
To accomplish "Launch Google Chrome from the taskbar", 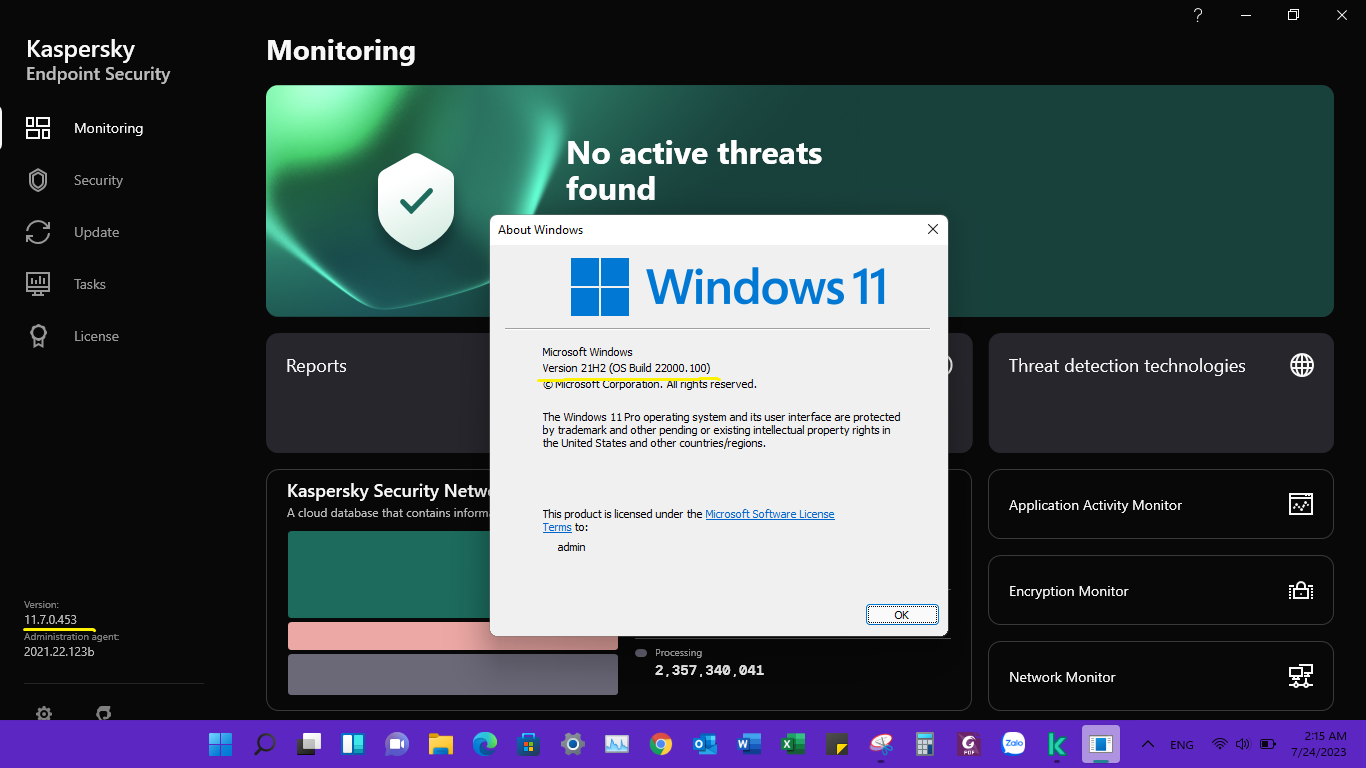I will pos(661,744).
